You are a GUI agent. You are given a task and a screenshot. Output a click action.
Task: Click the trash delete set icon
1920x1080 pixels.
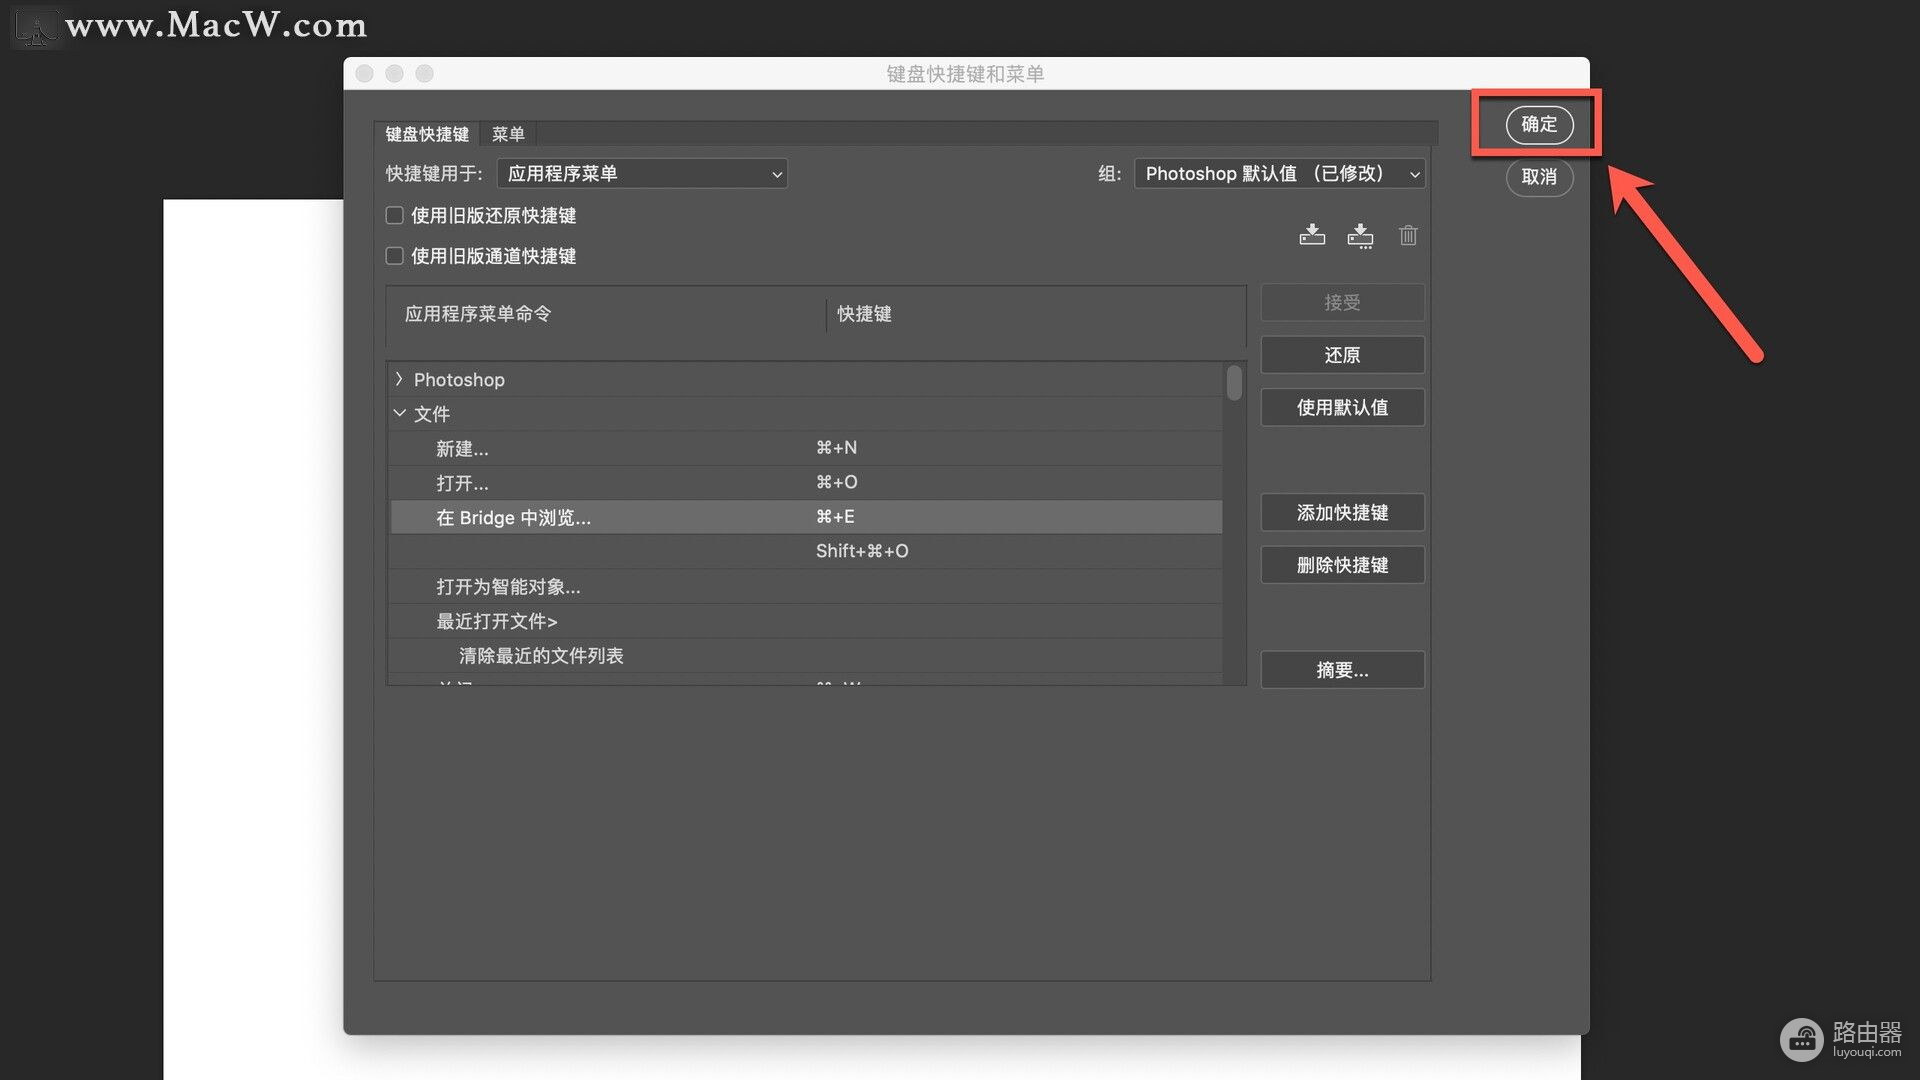1408,235
